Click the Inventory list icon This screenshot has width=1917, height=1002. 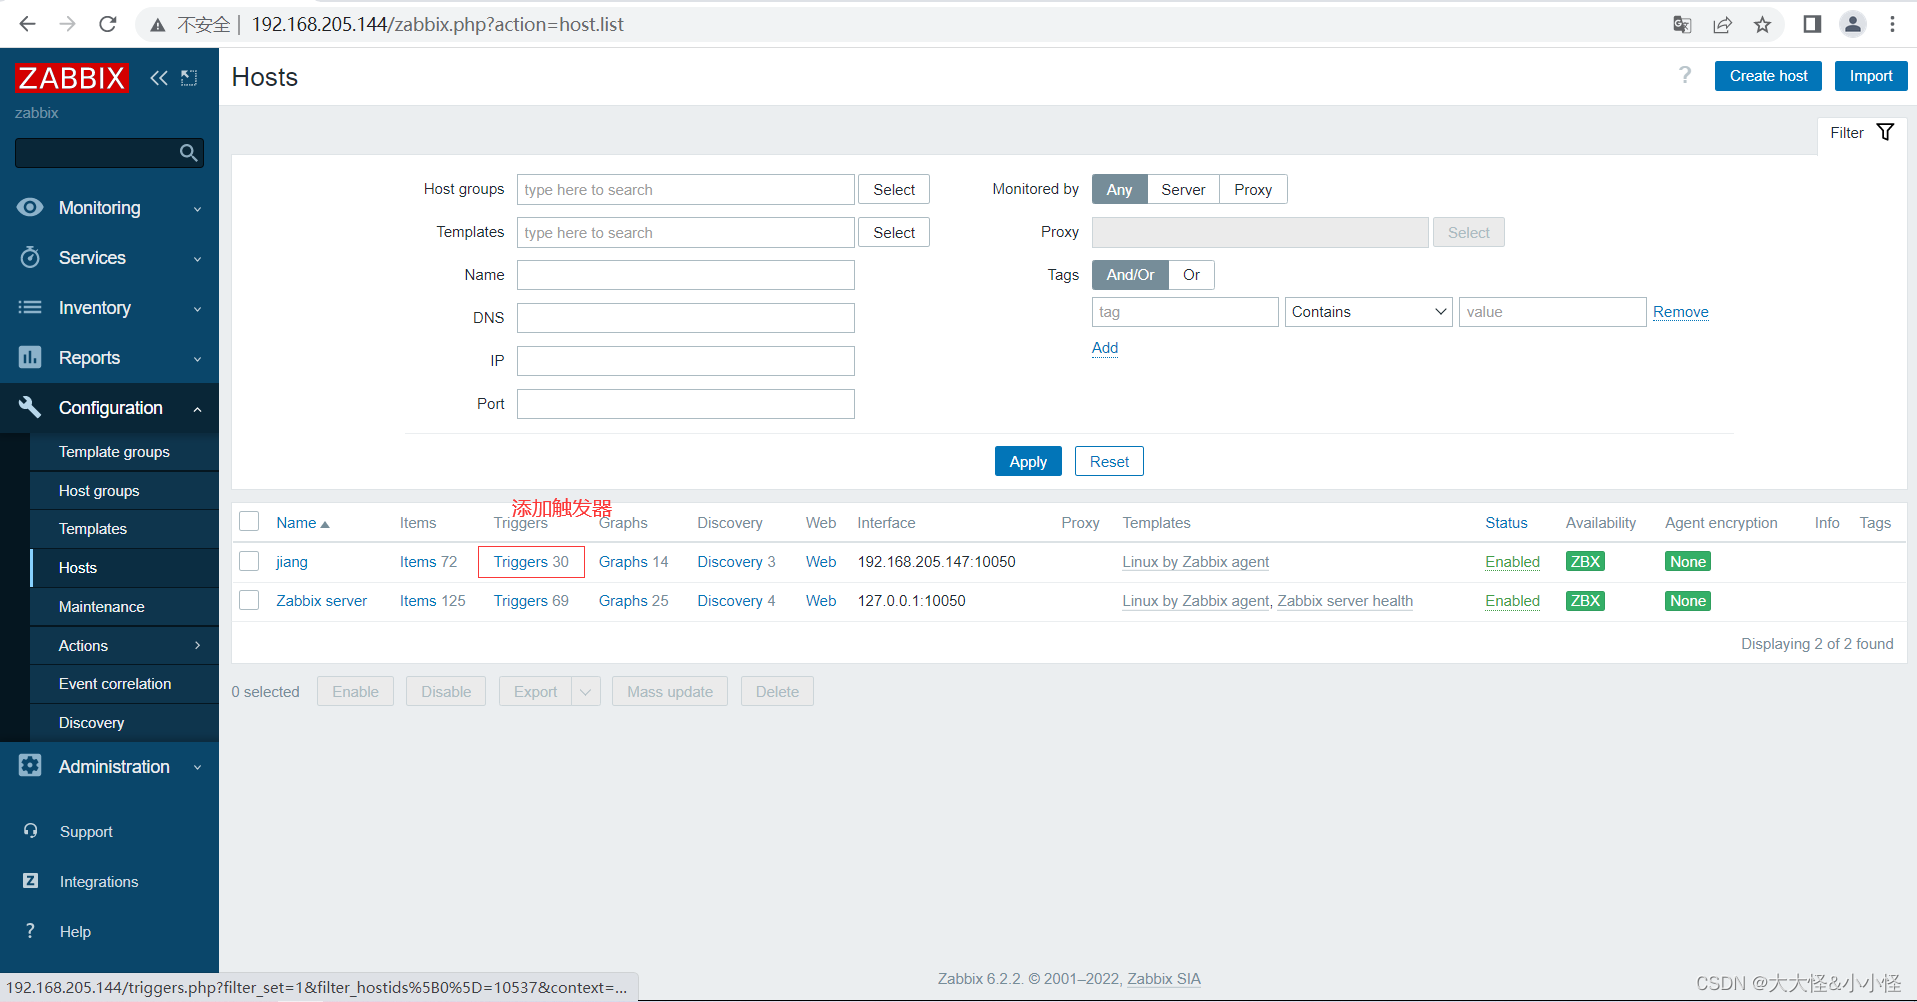(30, 307)
